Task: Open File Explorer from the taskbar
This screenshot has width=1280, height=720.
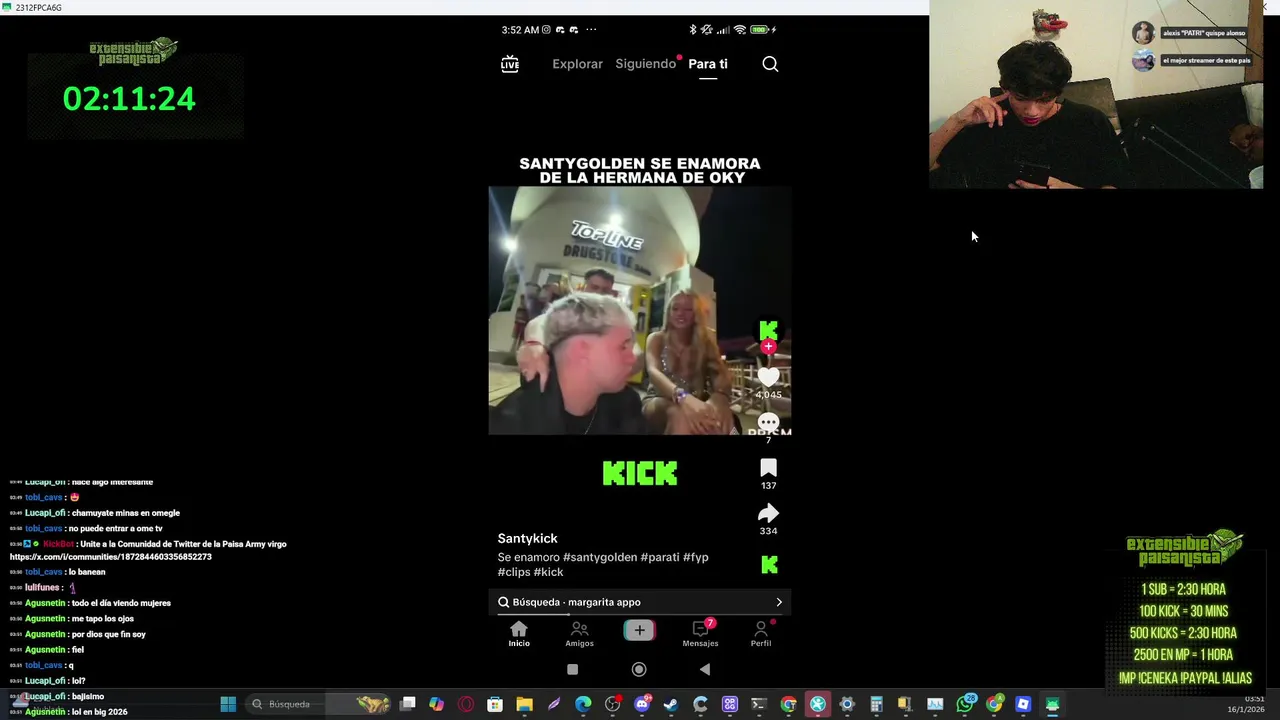Action: (x=524, y=704)
